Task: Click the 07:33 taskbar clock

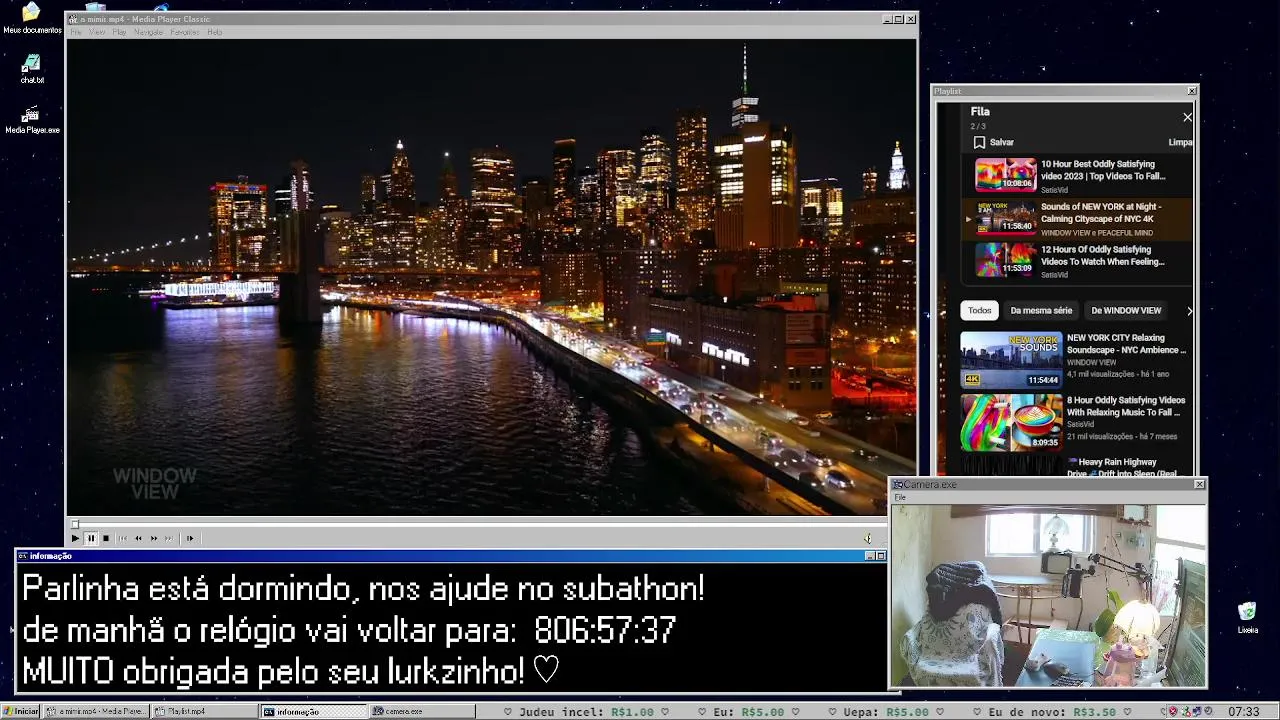Action: tap(1243, 711)
